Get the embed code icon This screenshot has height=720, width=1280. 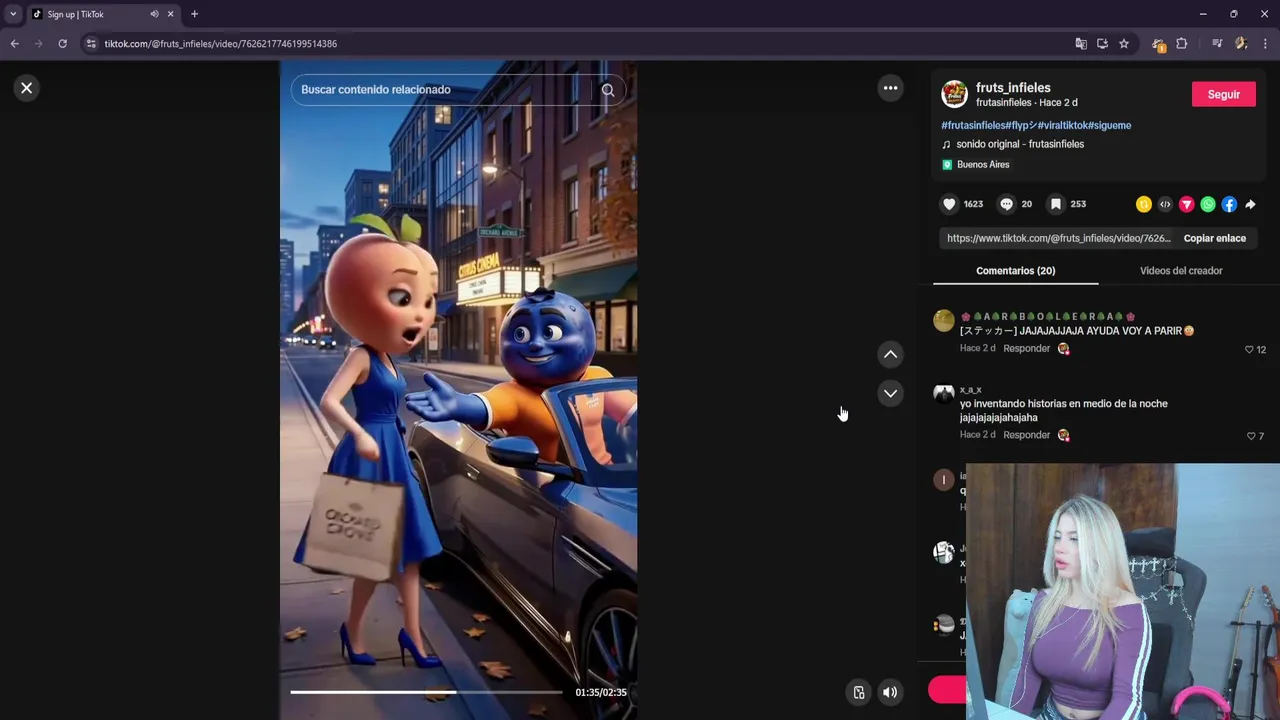click(1165, 204)
